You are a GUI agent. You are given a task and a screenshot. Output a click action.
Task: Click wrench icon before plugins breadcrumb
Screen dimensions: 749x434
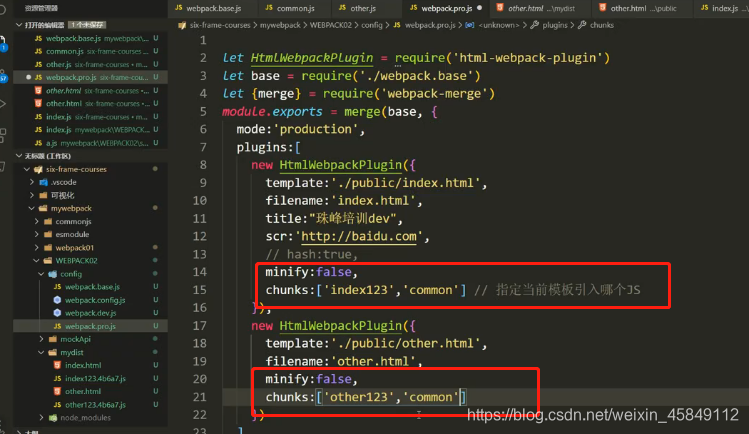535,25
